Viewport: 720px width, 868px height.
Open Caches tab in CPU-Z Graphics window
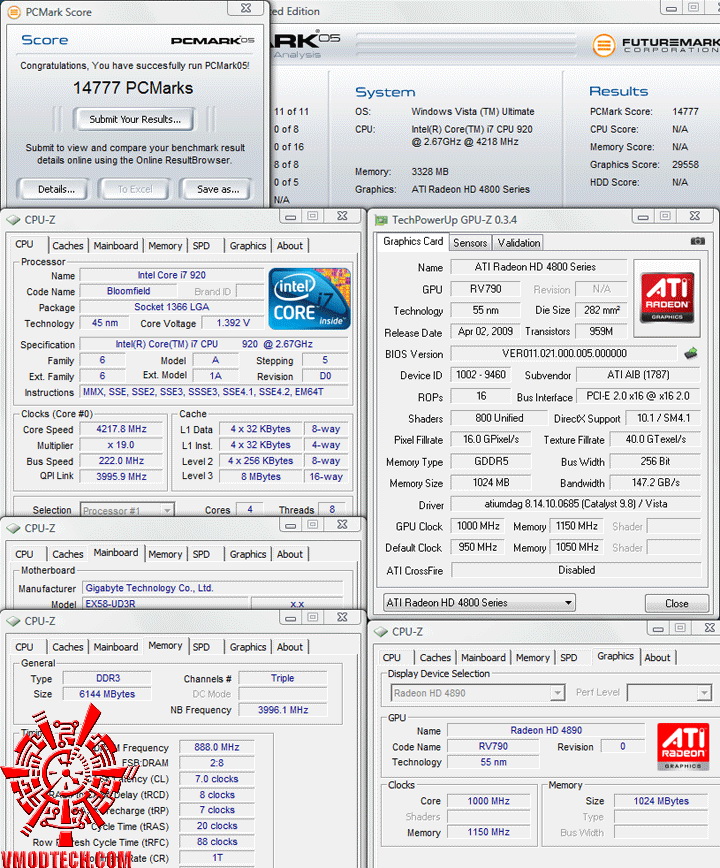coord(435,658)
